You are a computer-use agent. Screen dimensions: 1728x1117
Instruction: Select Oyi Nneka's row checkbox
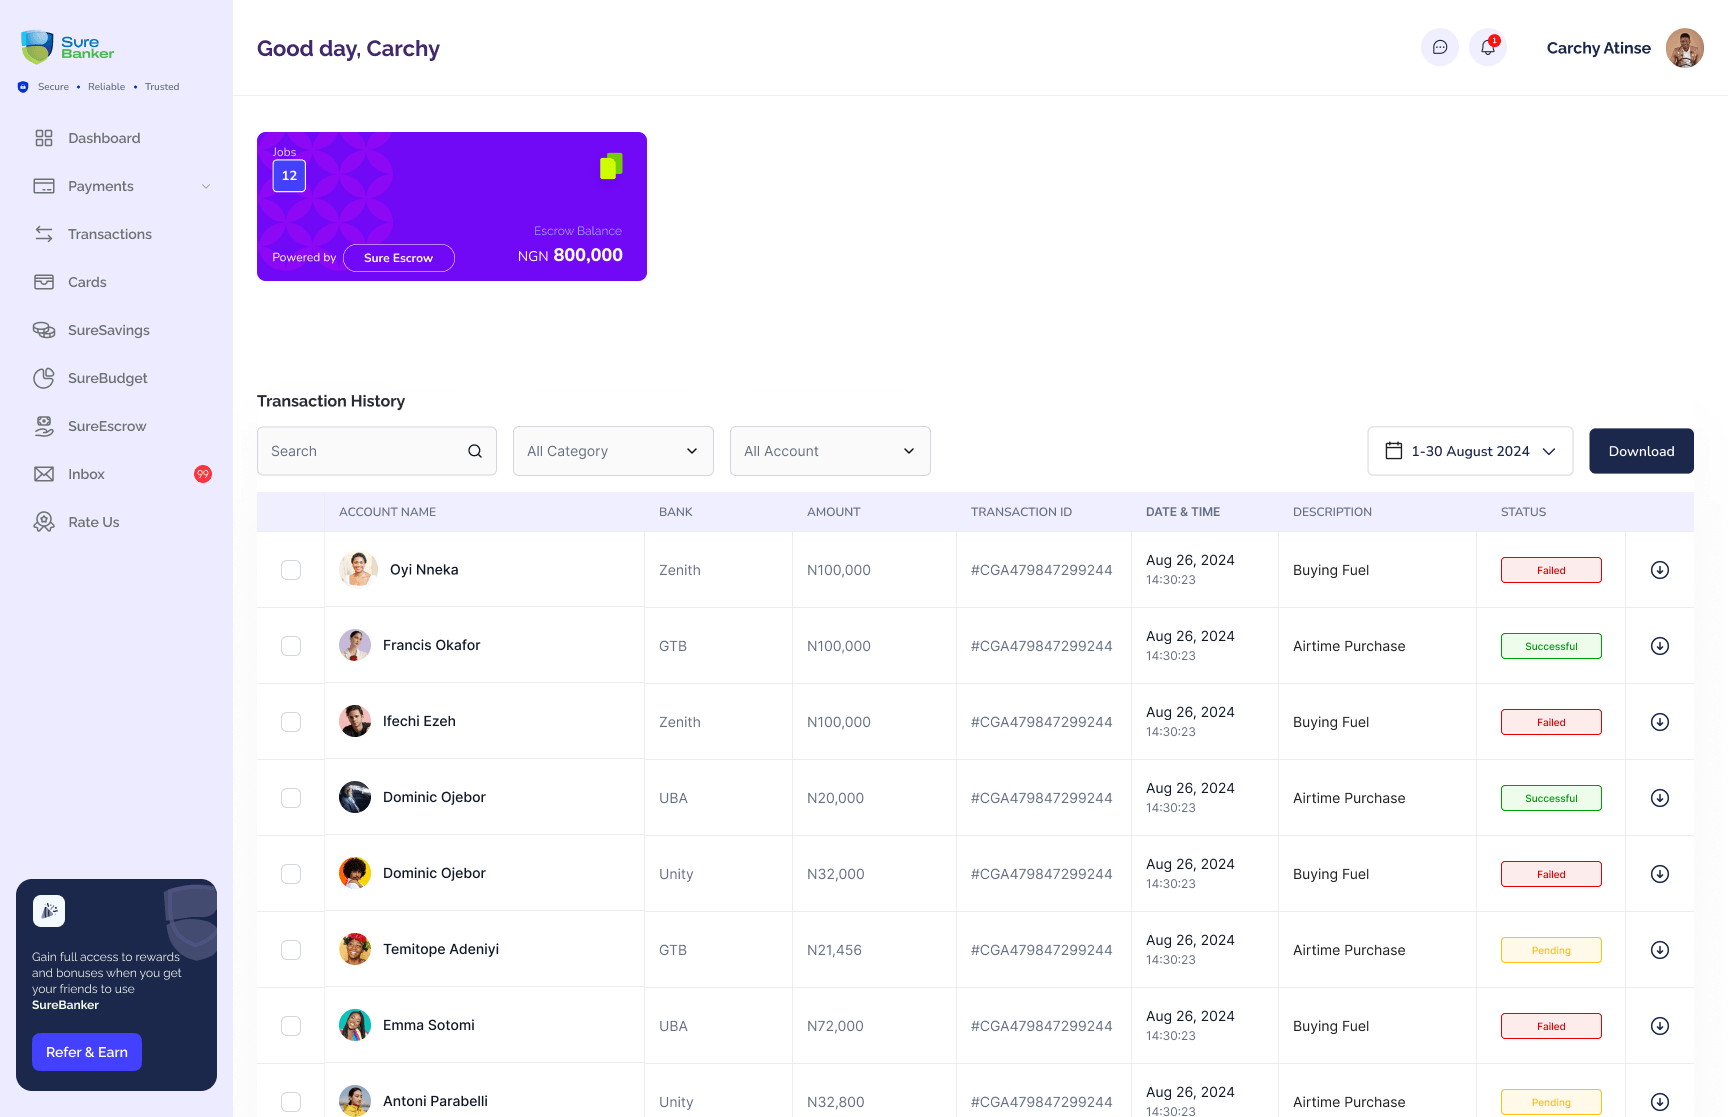[291, 570]
